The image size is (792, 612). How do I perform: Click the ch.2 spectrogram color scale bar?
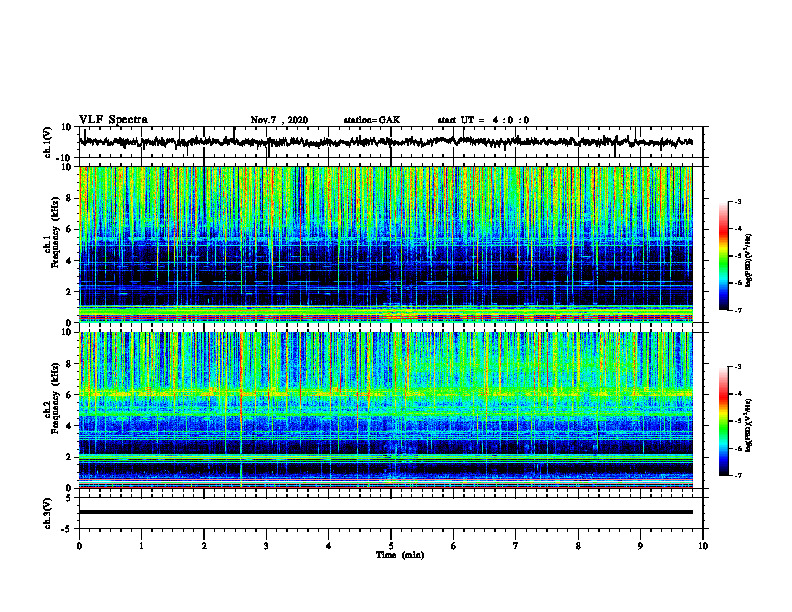(x=723, y=421)
